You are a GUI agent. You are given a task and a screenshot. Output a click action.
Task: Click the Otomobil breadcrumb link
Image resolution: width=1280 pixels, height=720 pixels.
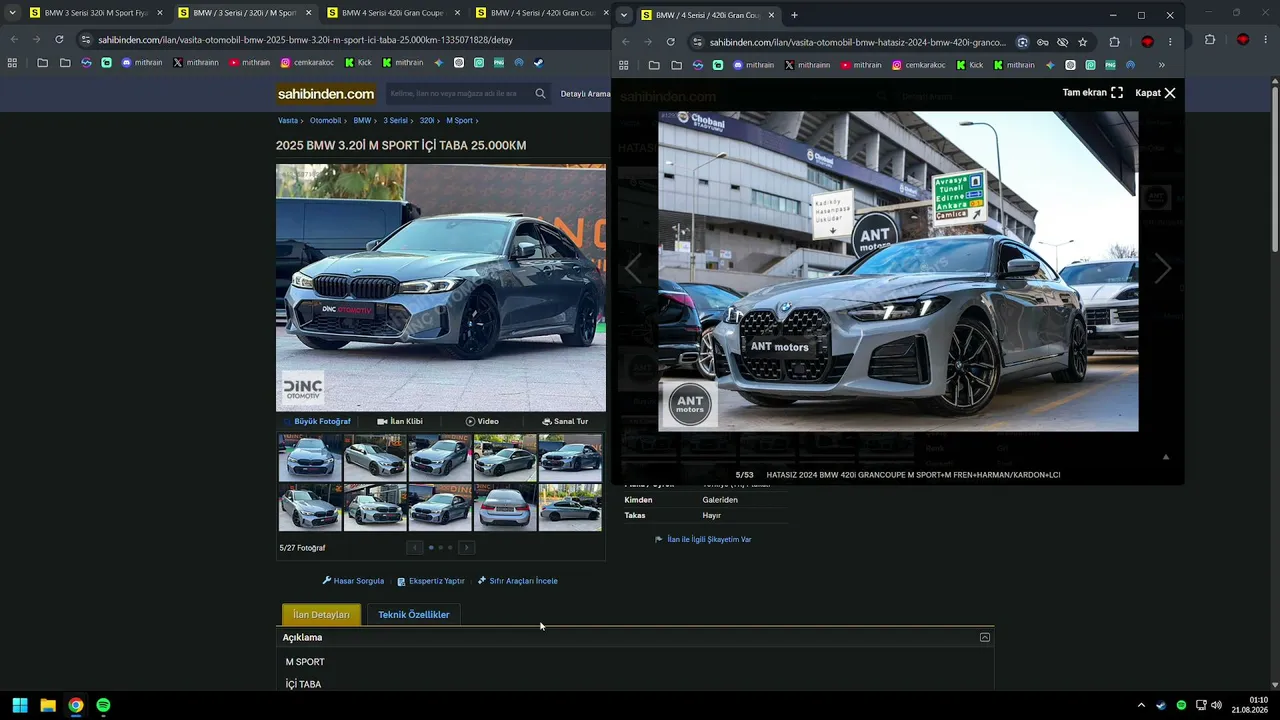(325, 120)
